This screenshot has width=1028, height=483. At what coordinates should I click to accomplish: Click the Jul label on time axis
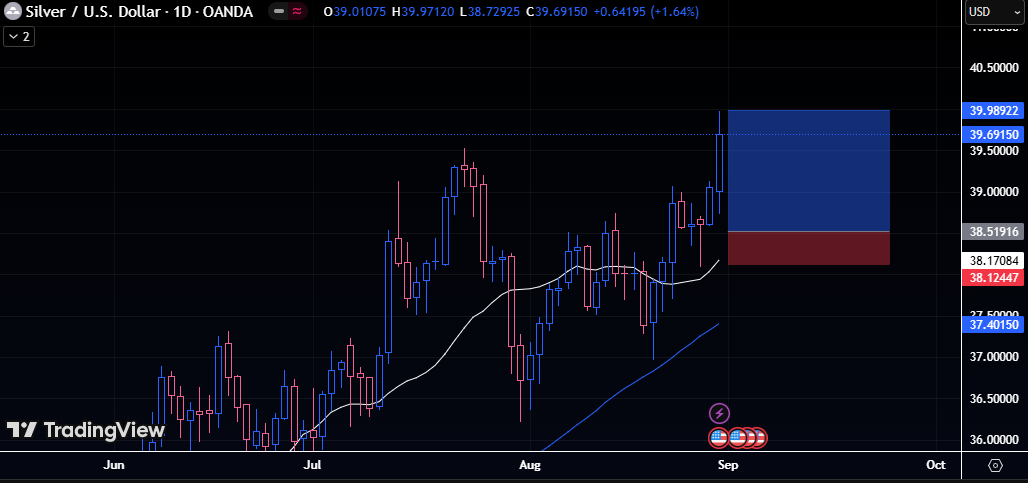click(x=313, y=465)
